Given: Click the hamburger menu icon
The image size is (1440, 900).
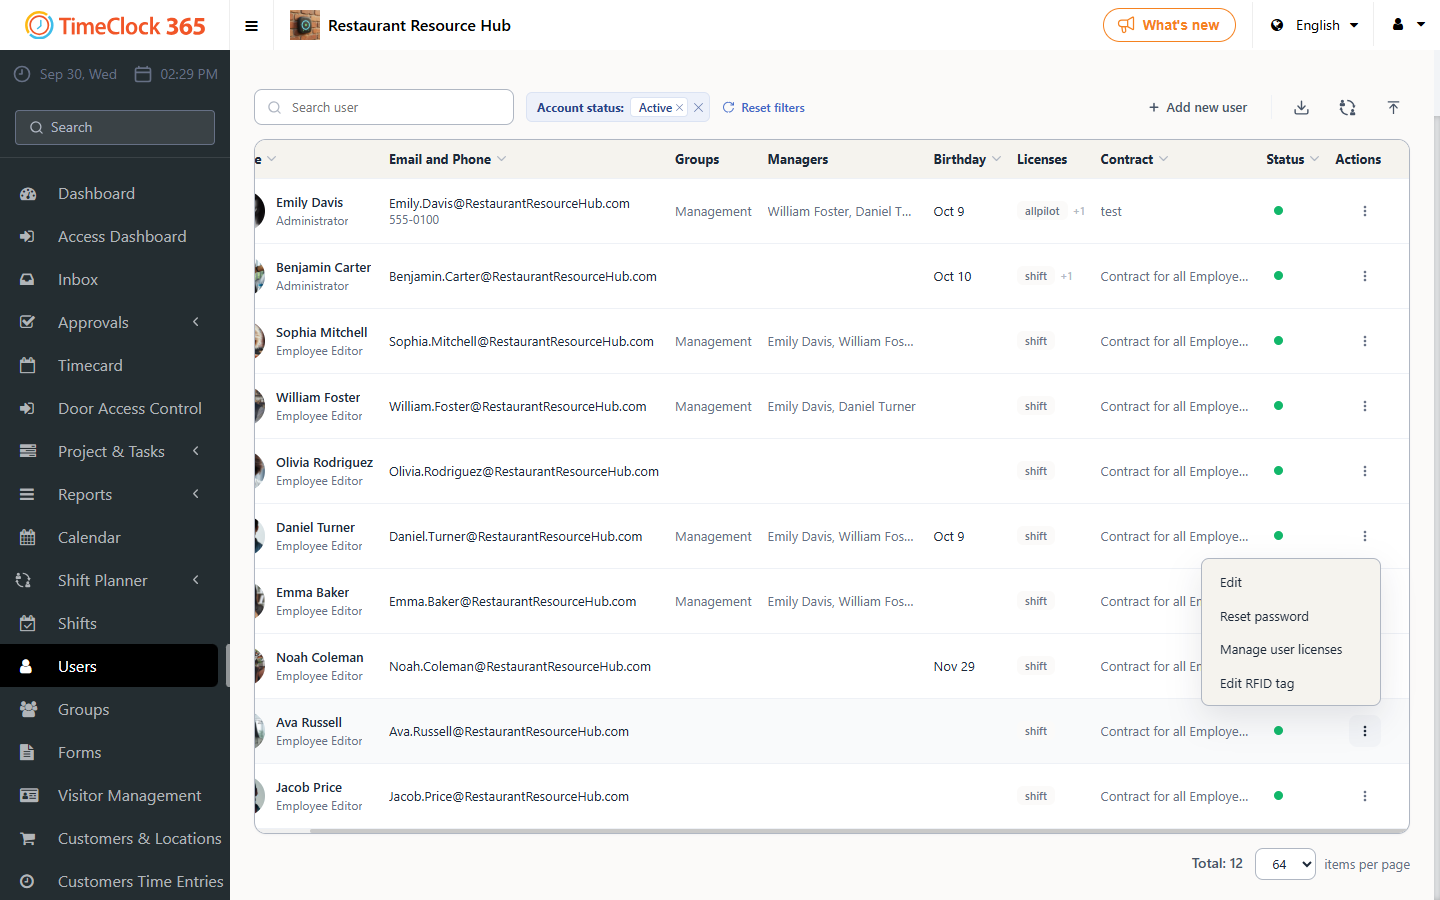Looking at the screenshot, I should 252,26.
